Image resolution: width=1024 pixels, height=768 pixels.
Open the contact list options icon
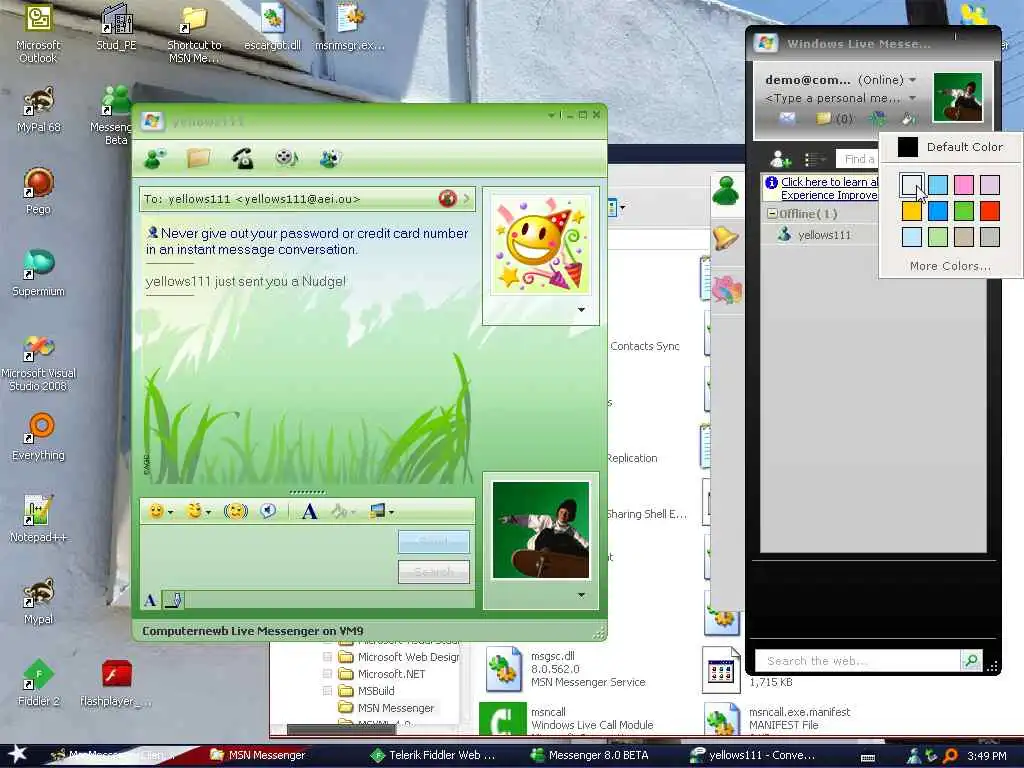[x=814, y=159]
